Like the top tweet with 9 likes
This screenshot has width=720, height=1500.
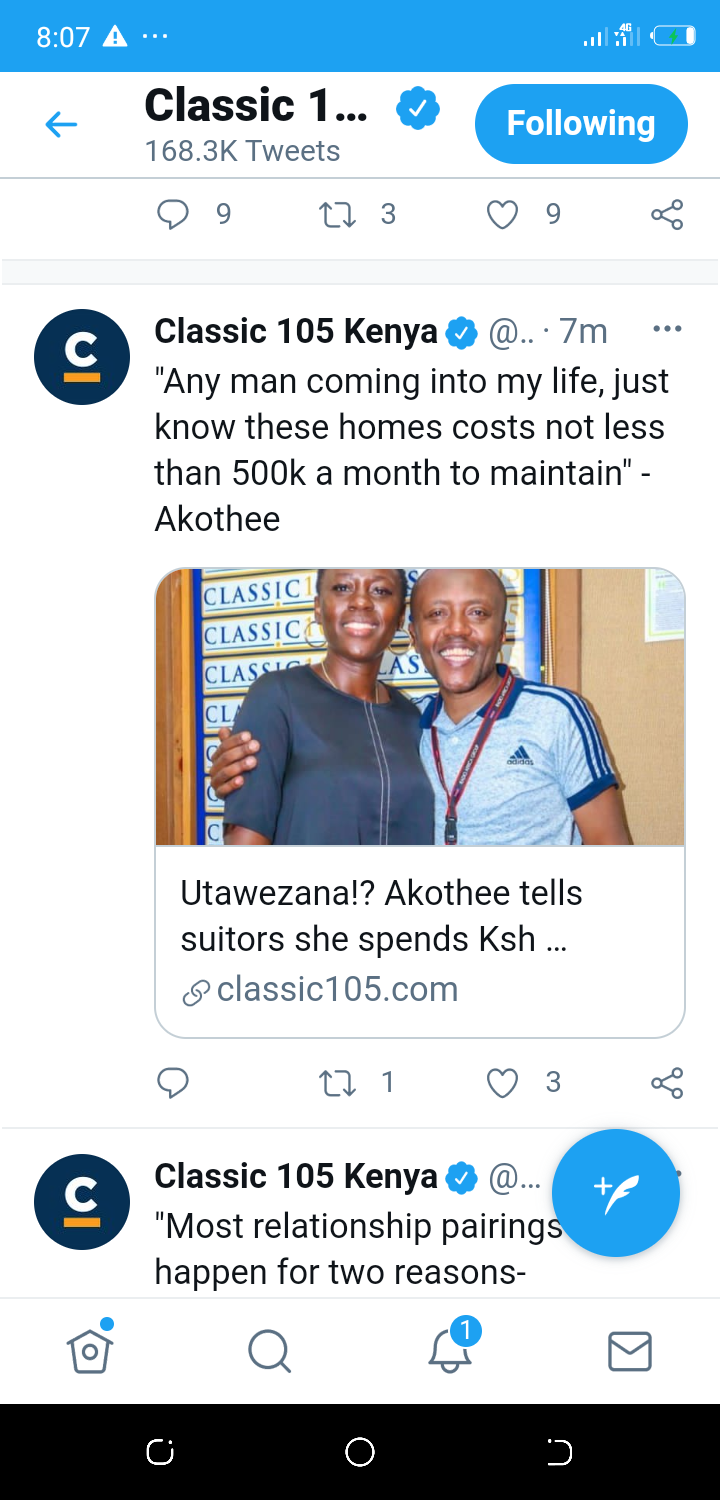point(502,214)
